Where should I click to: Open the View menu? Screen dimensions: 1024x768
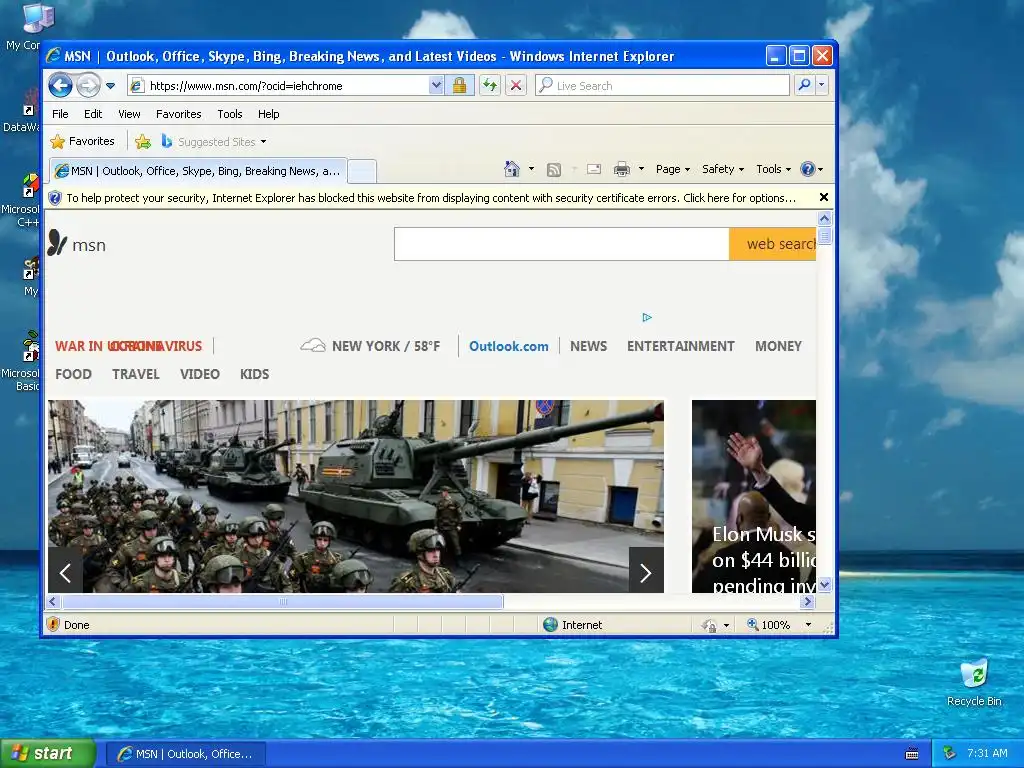129,114
